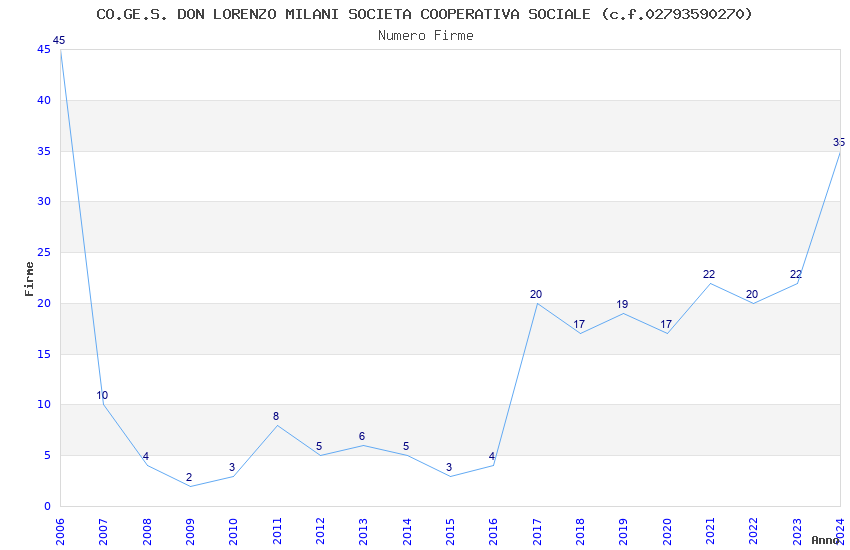Select the x-axis year 2021
Image resolution: width=850 pixels, height=550 pixels.
click(710, 532)
